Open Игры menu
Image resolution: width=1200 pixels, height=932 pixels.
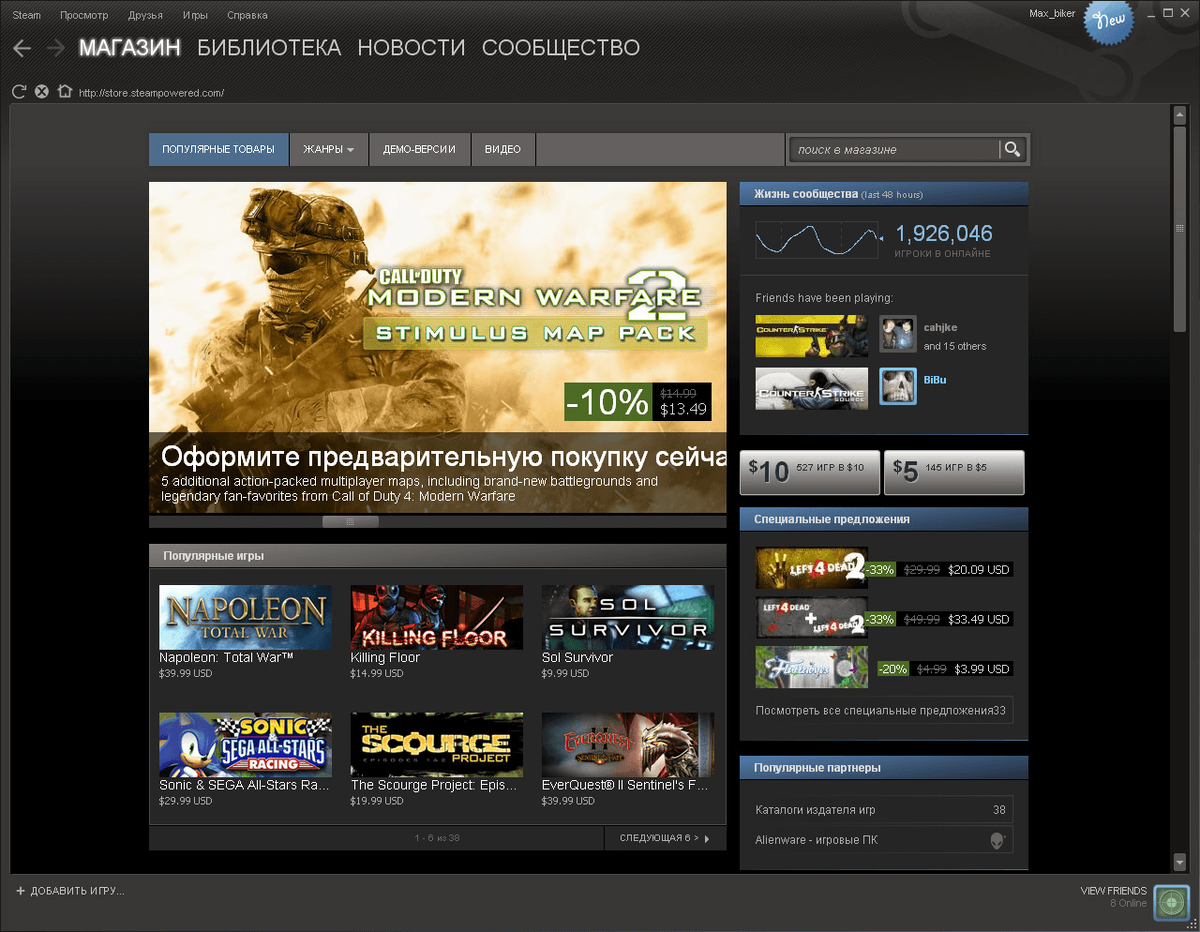coord(196,15)
